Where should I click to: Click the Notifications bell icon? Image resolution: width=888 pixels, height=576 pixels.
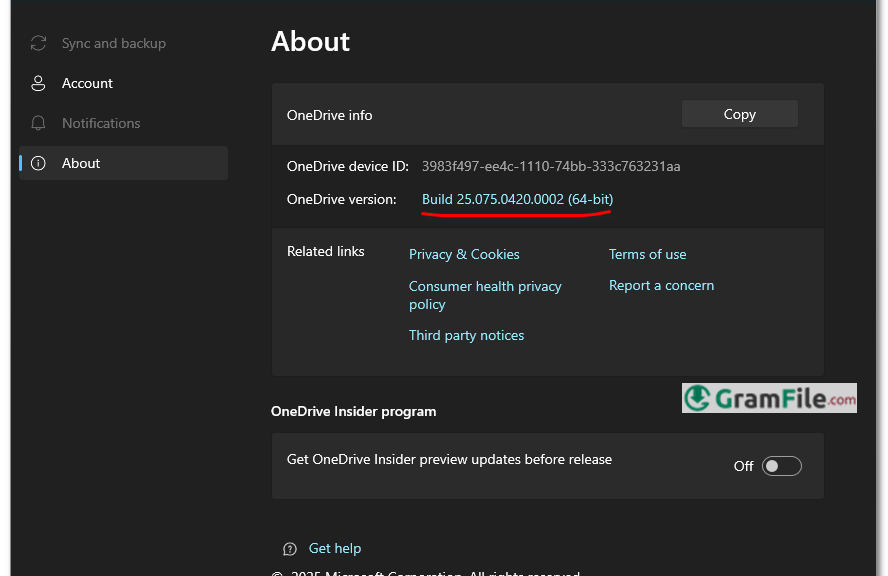[38, 123]
